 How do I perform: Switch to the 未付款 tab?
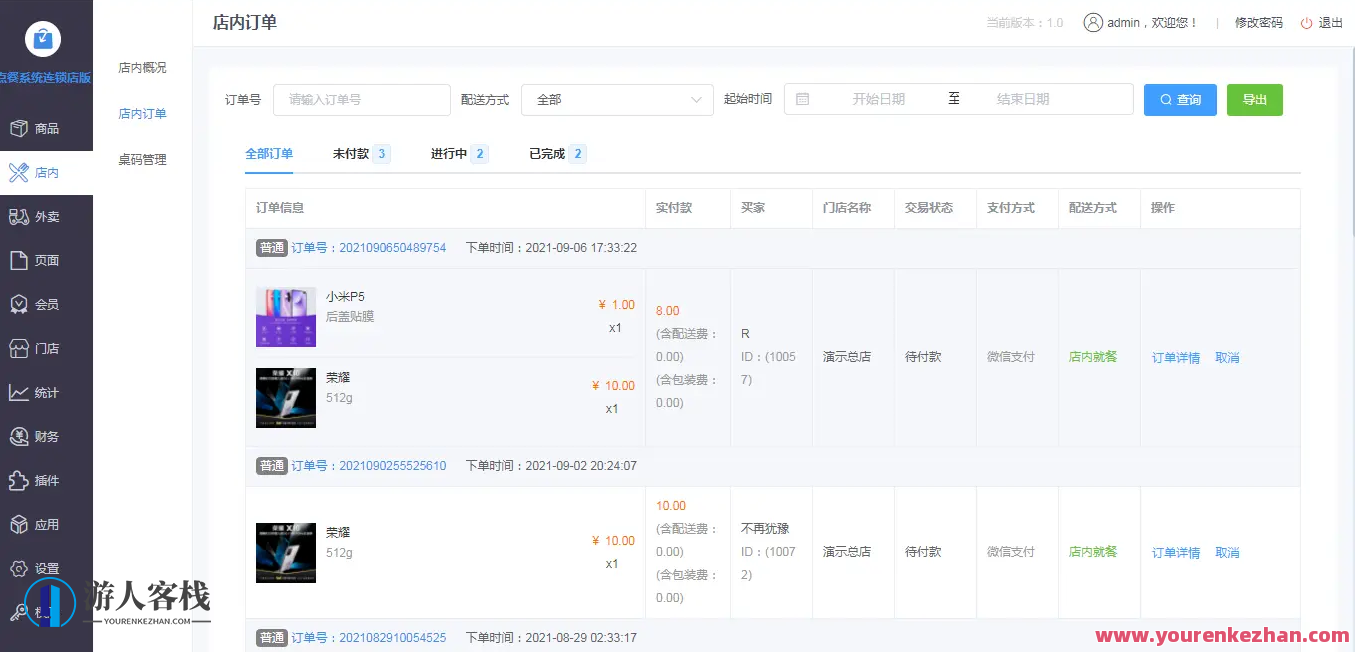click(361, 154)
